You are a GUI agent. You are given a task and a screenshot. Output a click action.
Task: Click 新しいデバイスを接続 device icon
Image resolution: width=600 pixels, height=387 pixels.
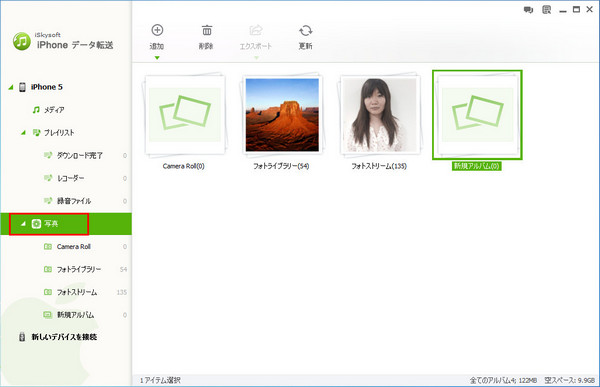click(22, 337)
